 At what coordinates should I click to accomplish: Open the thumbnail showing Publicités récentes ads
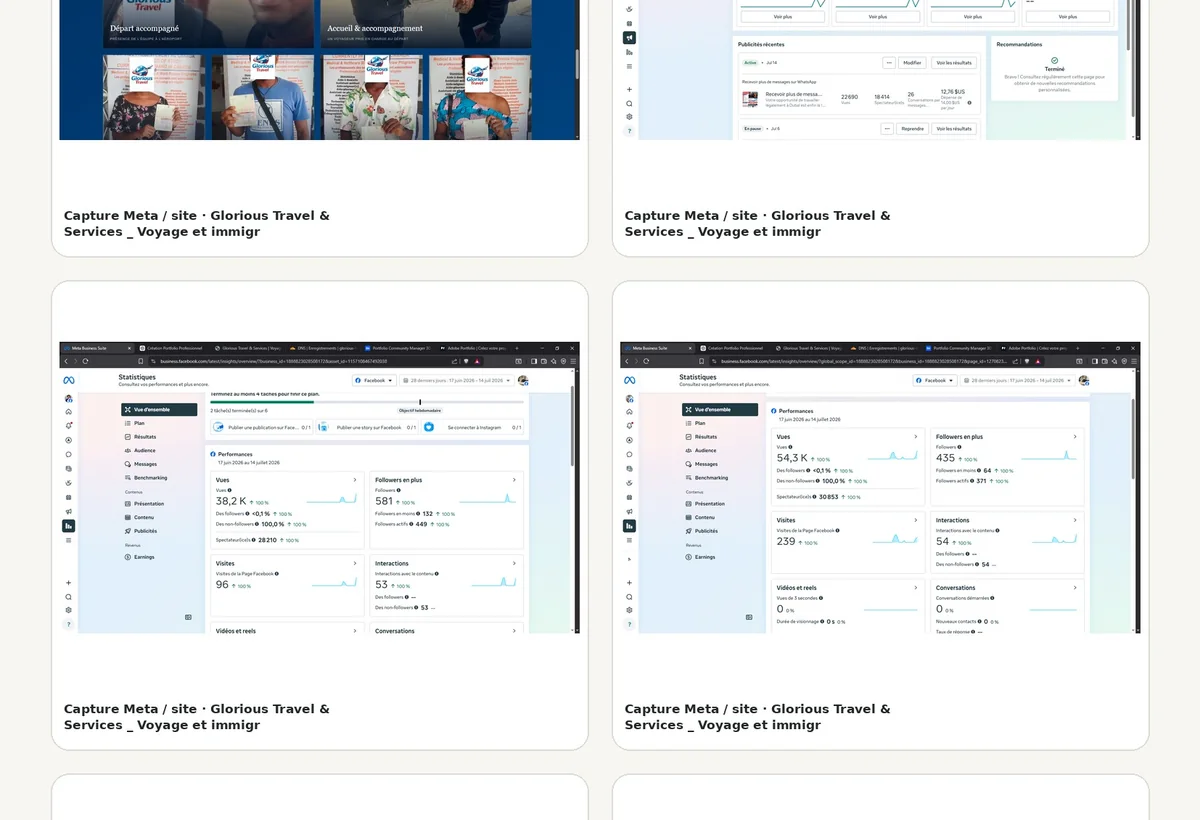click(x=880, y=70)
